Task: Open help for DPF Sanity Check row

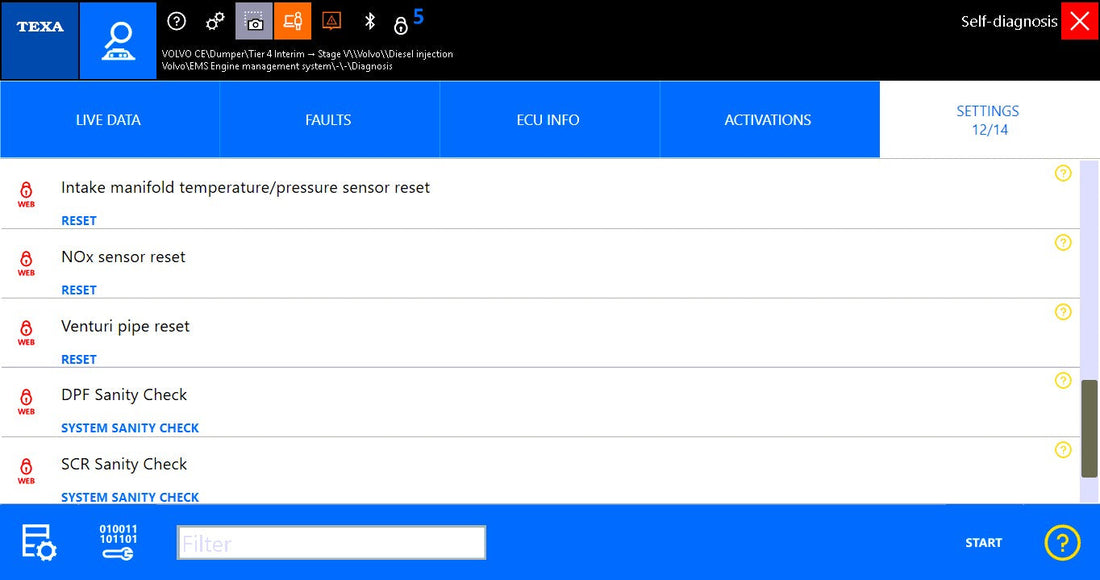Action: point(1063,381)
